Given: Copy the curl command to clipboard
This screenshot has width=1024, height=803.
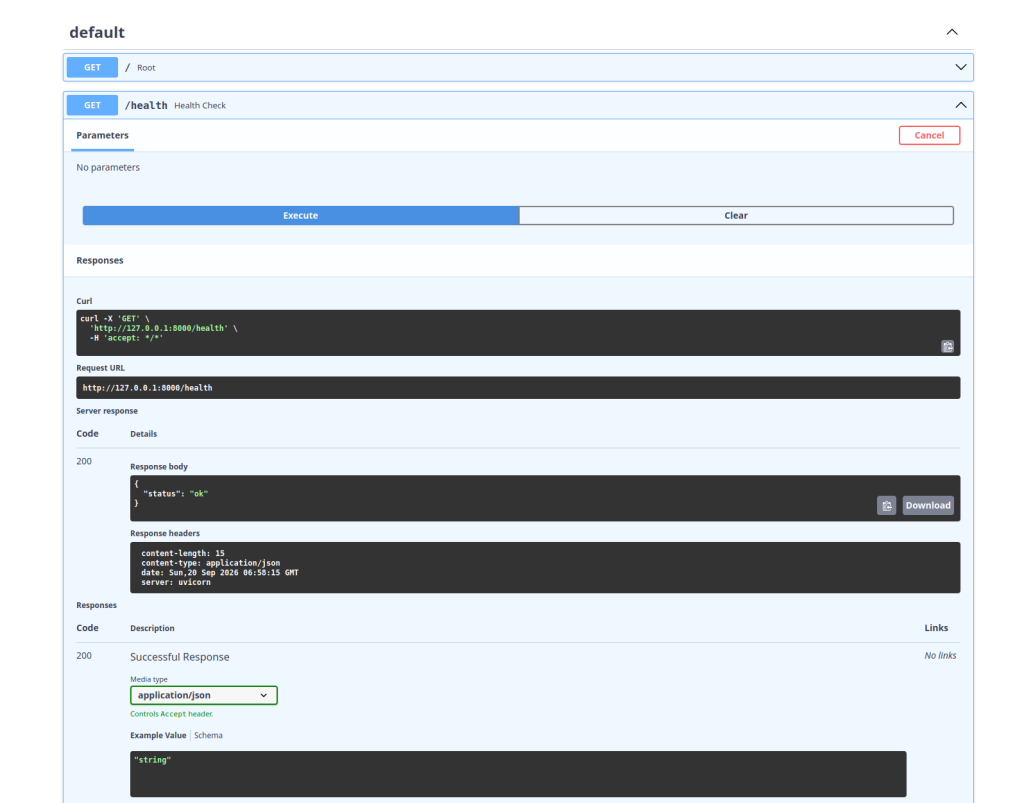Looking at the screenshot, I should [947, 347].
